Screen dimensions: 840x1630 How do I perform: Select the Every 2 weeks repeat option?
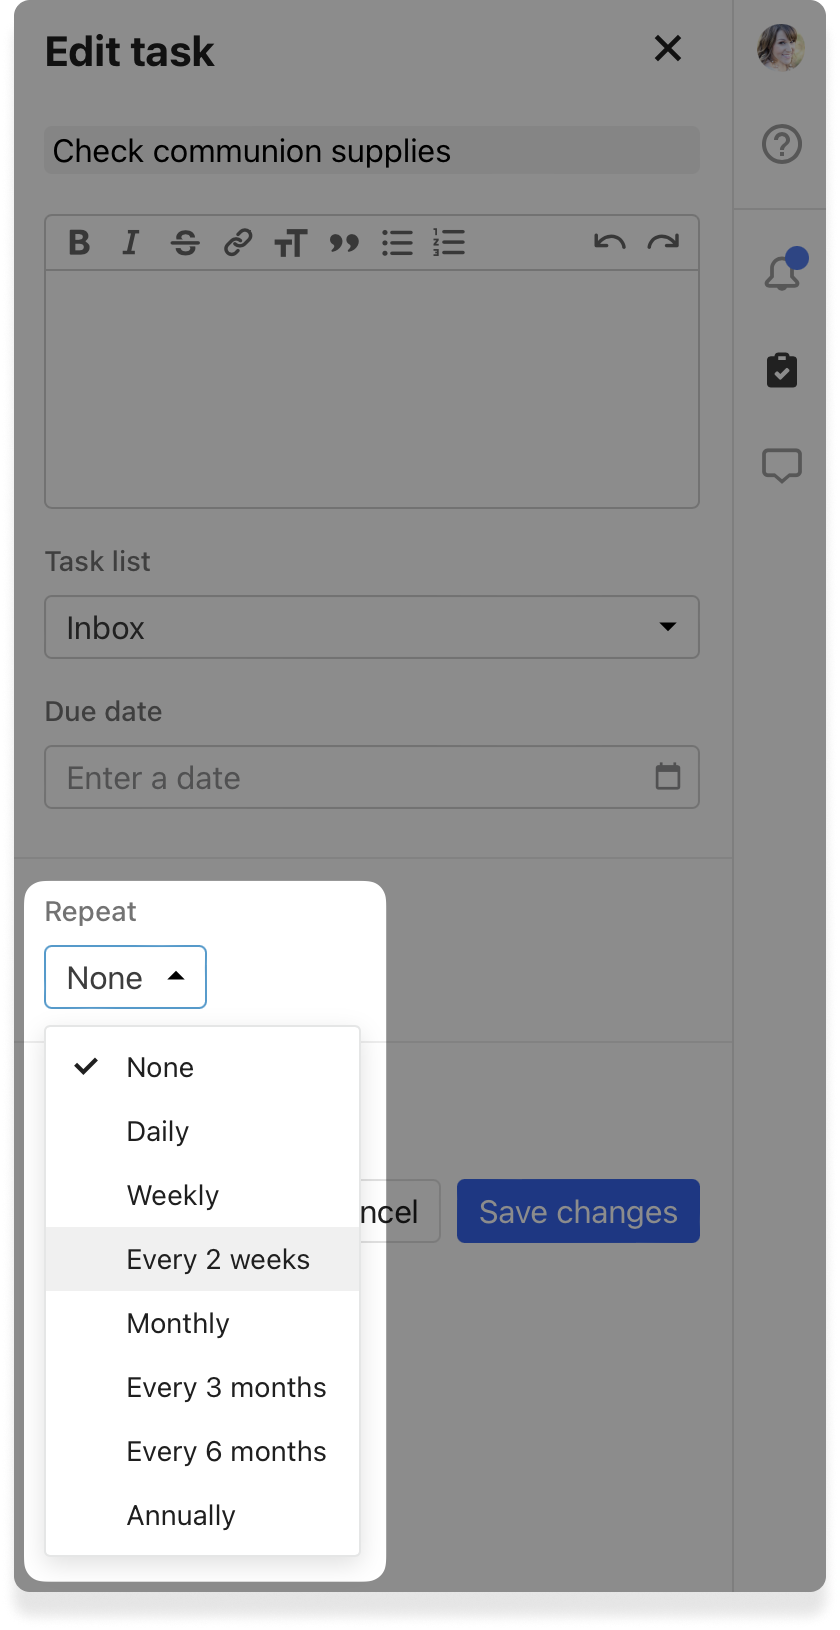(218, 1259)
